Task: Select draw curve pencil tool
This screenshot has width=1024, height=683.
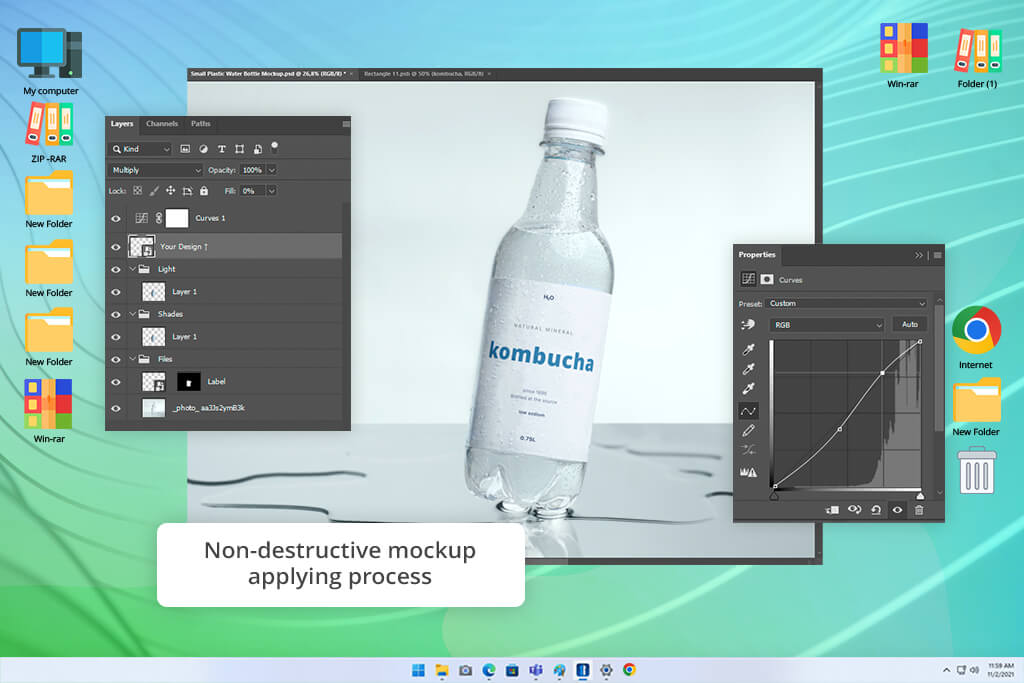Action: point(748,430)
